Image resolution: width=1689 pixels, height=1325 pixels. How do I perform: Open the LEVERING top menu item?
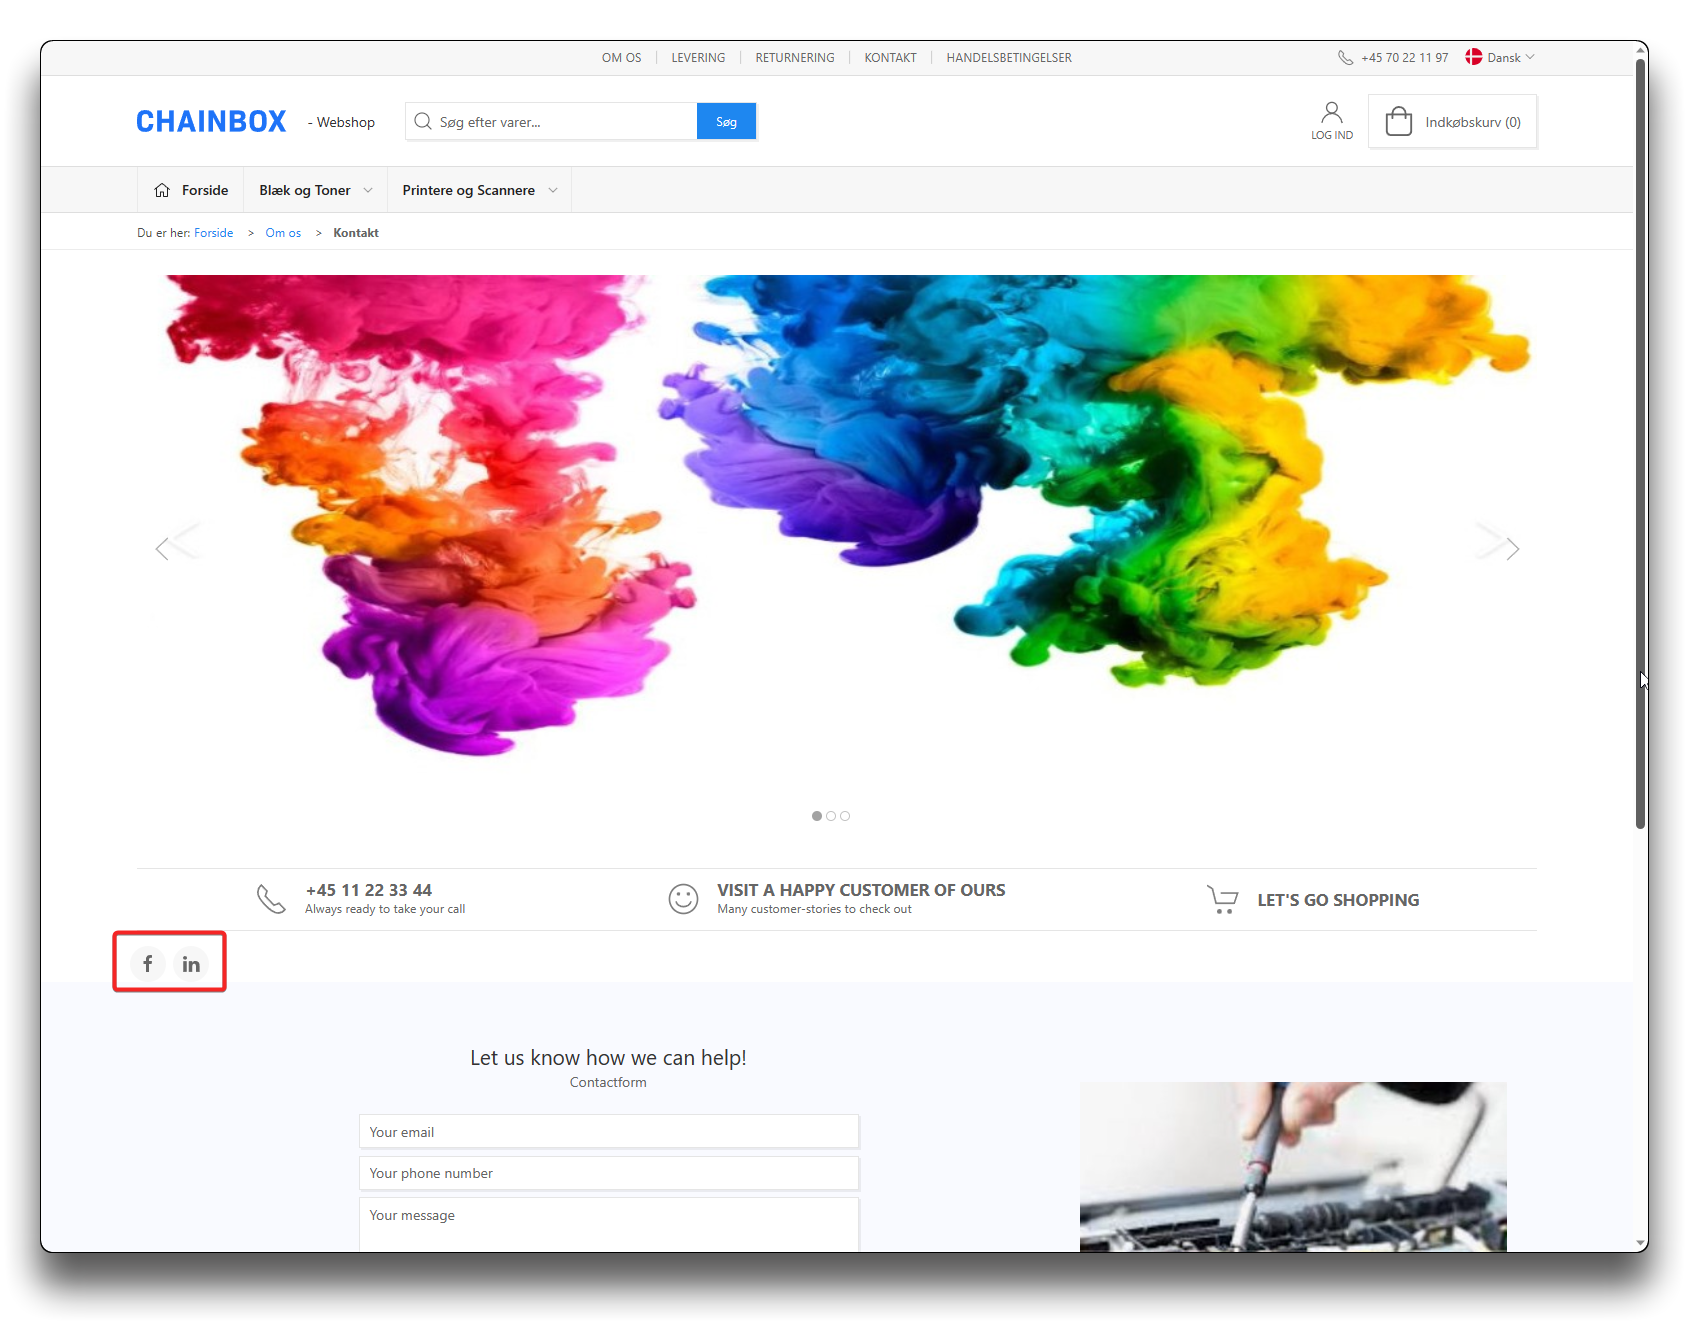[698, 58]
